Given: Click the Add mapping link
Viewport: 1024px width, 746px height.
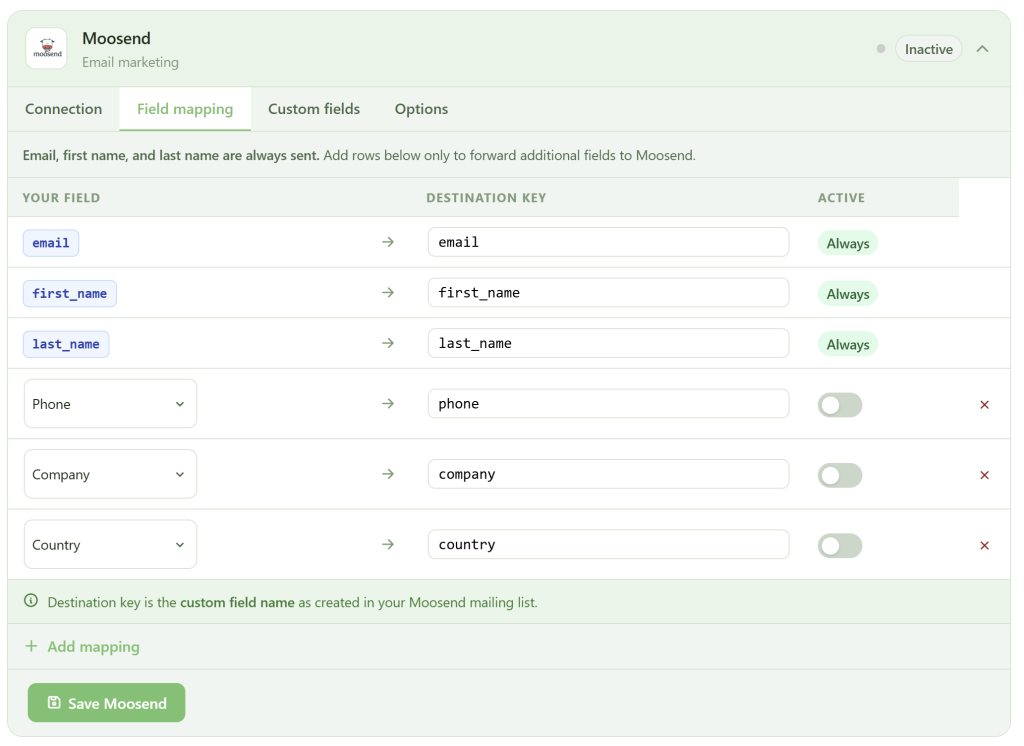Looking at the screenshot, I should pos(82,647).
